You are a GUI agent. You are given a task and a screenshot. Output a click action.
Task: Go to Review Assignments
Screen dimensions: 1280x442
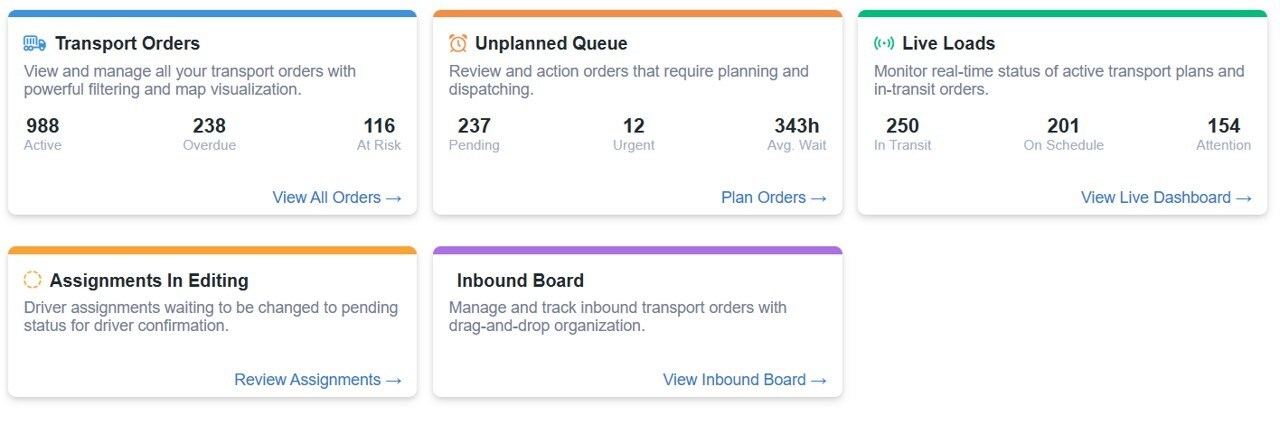coord(318,379)
